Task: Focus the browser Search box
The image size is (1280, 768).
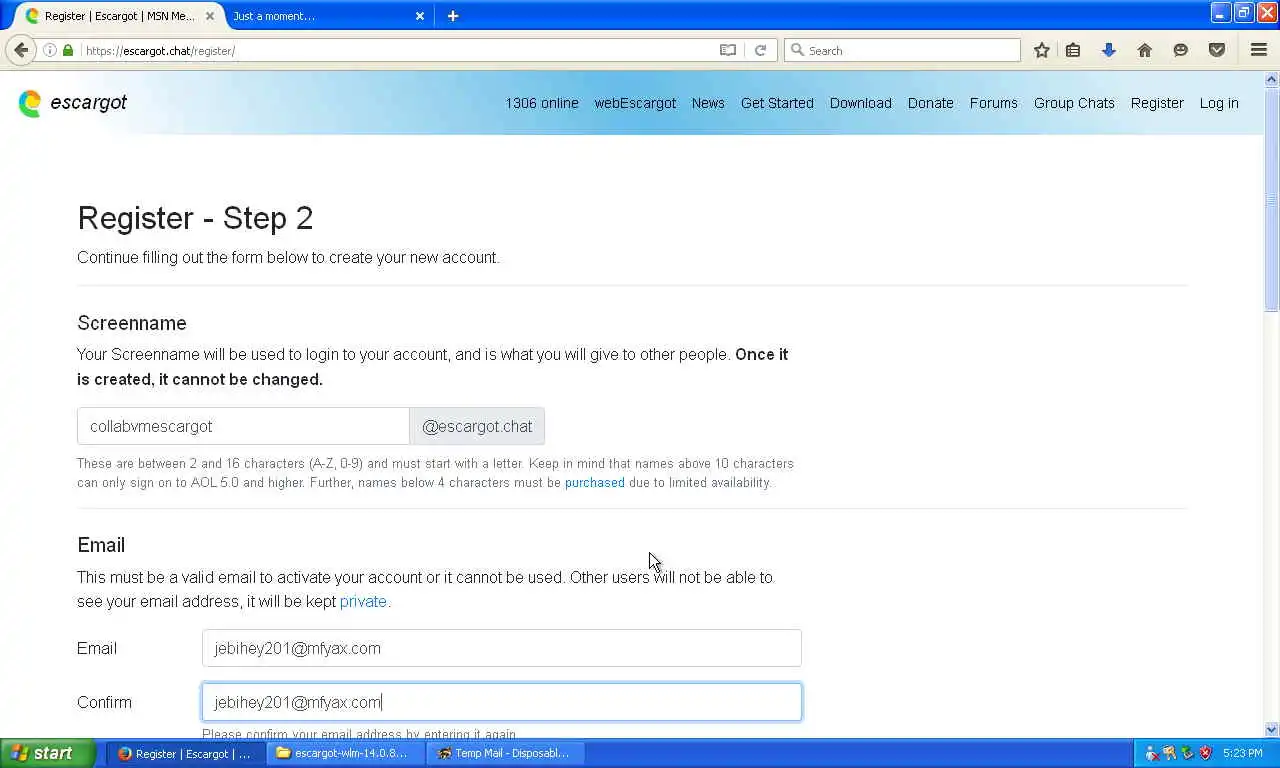Action: pyautogui.click(x=902, y=50)
